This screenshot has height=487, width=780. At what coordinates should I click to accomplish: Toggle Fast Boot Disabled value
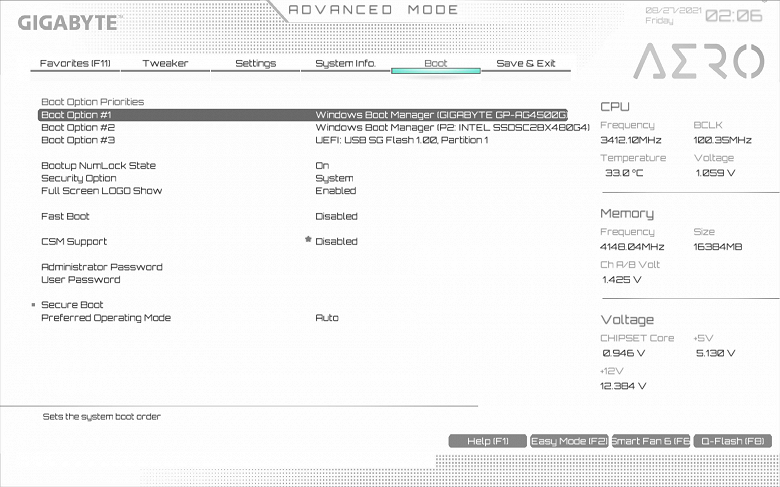[336, 216]
